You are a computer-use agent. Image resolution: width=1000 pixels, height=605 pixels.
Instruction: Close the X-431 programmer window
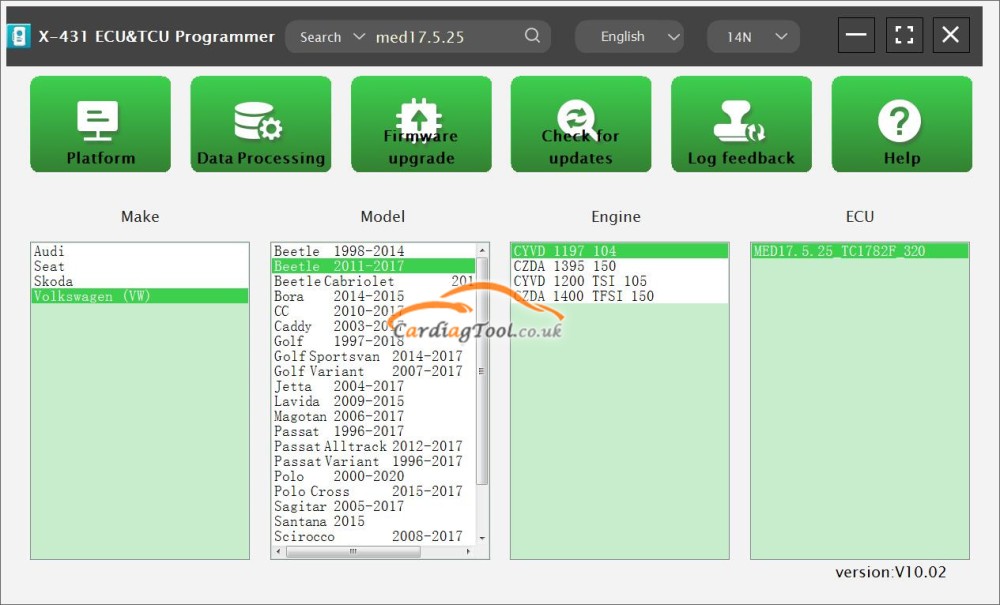tap(951, 34)
